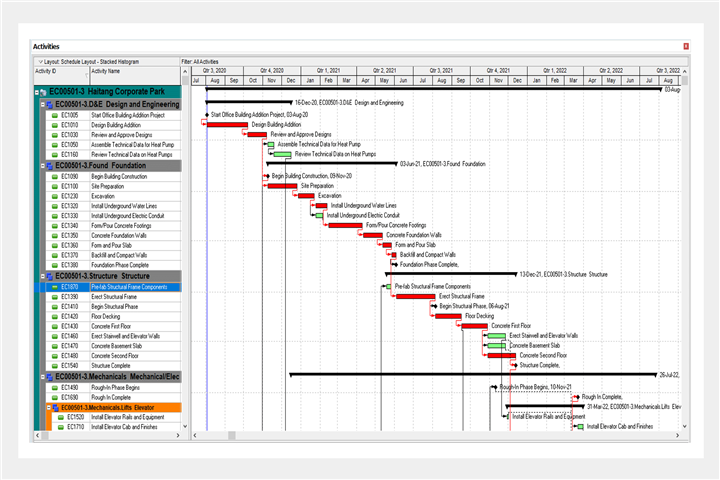Image resolution: width=720 pixels, height=480 pixels.
Task: Click the activity table's vertical scrollbar down arrow
Action: click(x=184, y=426)
